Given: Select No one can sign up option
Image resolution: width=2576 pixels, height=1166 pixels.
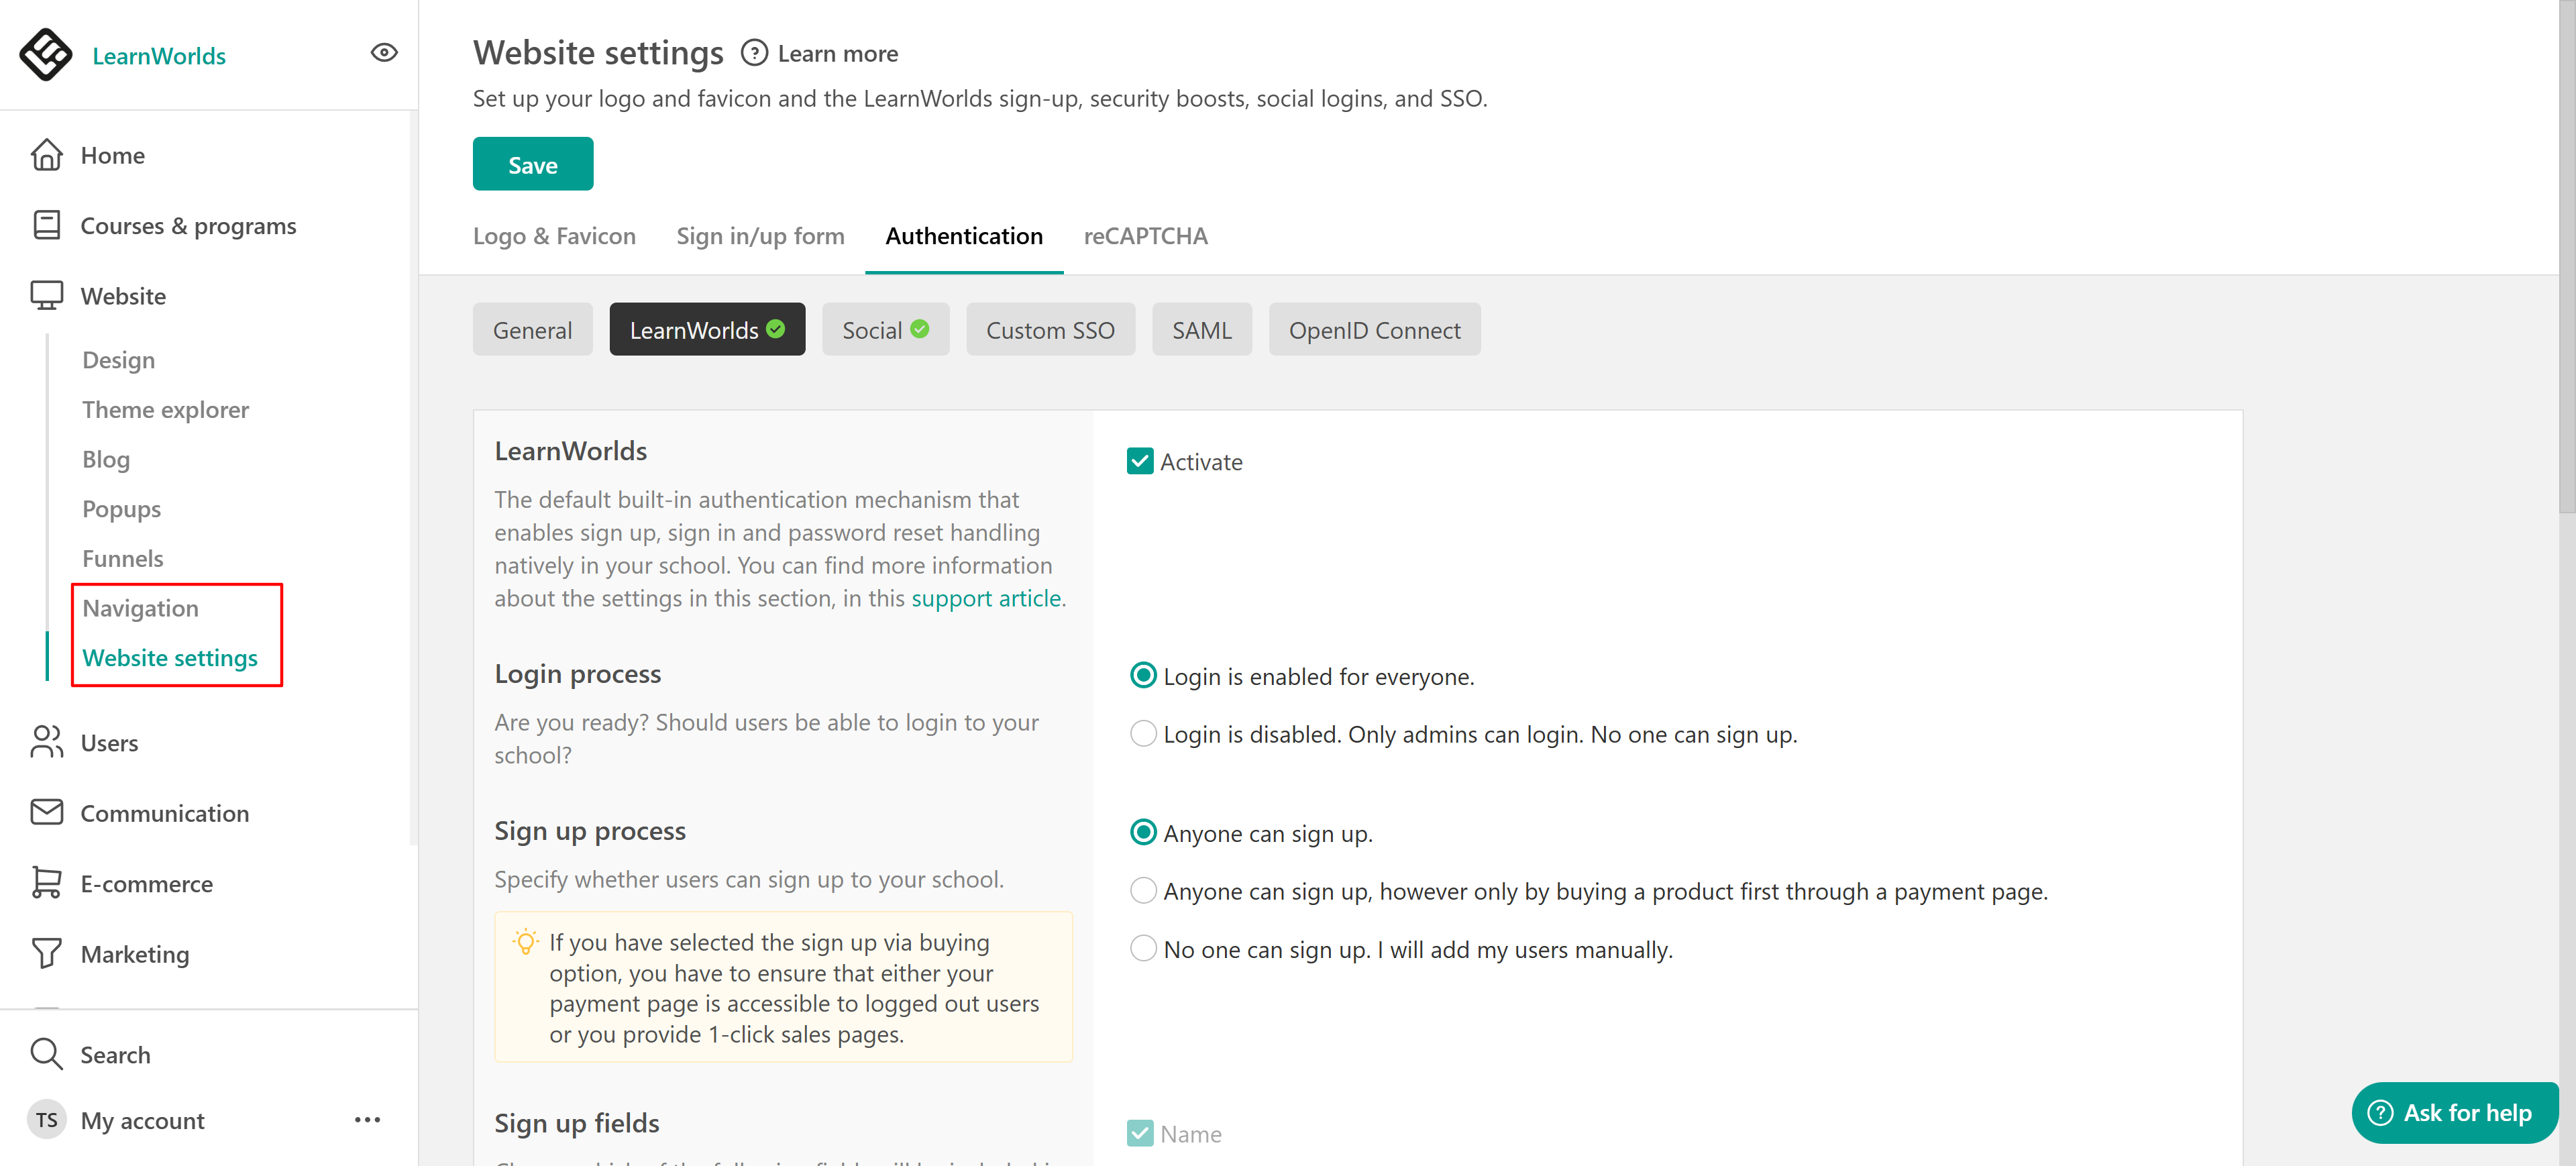Looking at the screenshot, I should tap(1142, 948).
